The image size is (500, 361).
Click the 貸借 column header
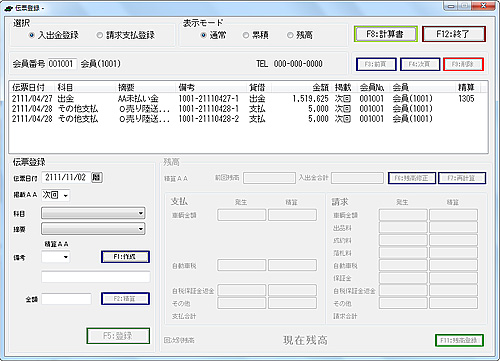tap(259, 87)
